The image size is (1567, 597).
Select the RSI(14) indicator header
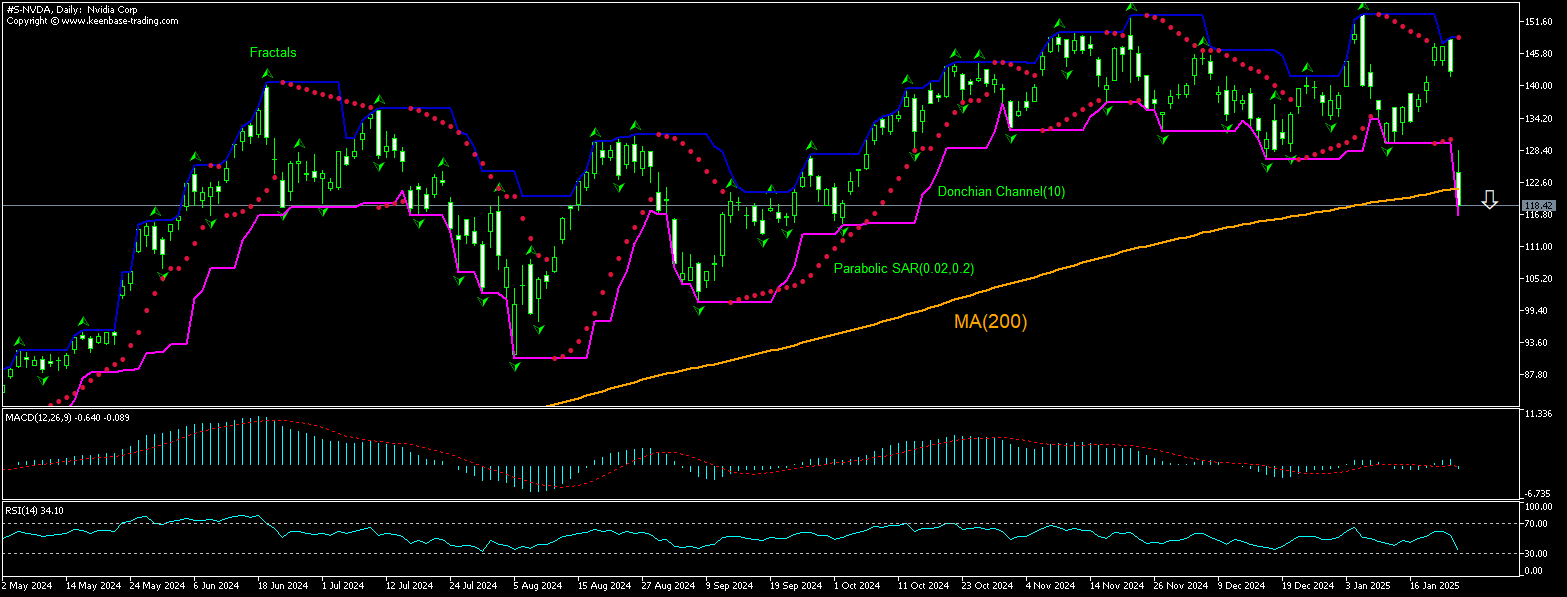point(34,511)
